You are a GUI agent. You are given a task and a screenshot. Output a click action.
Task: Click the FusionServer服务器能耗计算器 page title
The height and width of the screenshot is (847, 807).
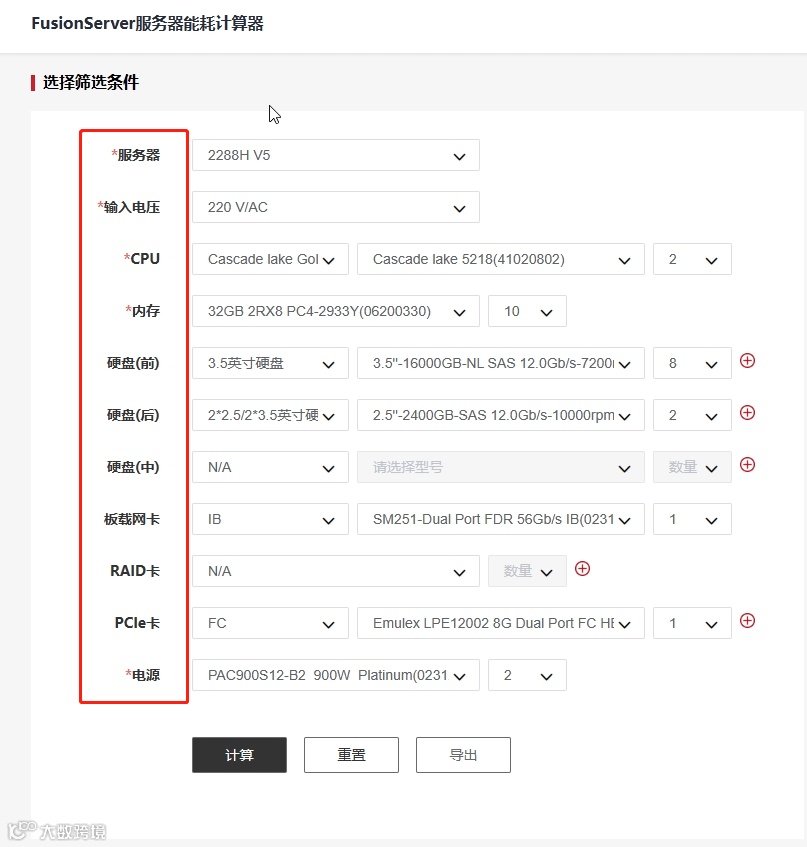pyautogui.click(x=147, y=24)
